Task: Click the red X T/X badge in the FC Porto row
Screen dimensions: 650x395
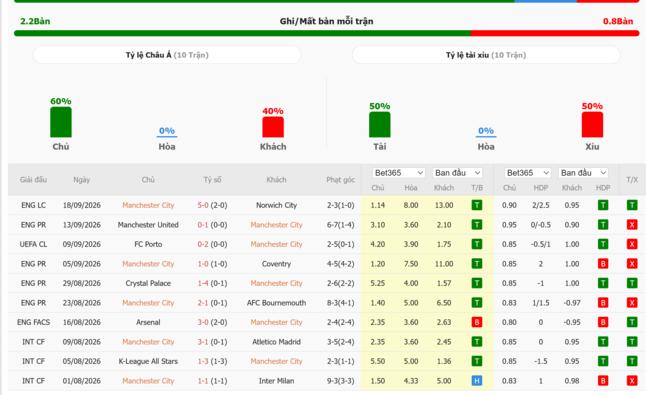Action: pyautogui.click(x=632, y=244)
